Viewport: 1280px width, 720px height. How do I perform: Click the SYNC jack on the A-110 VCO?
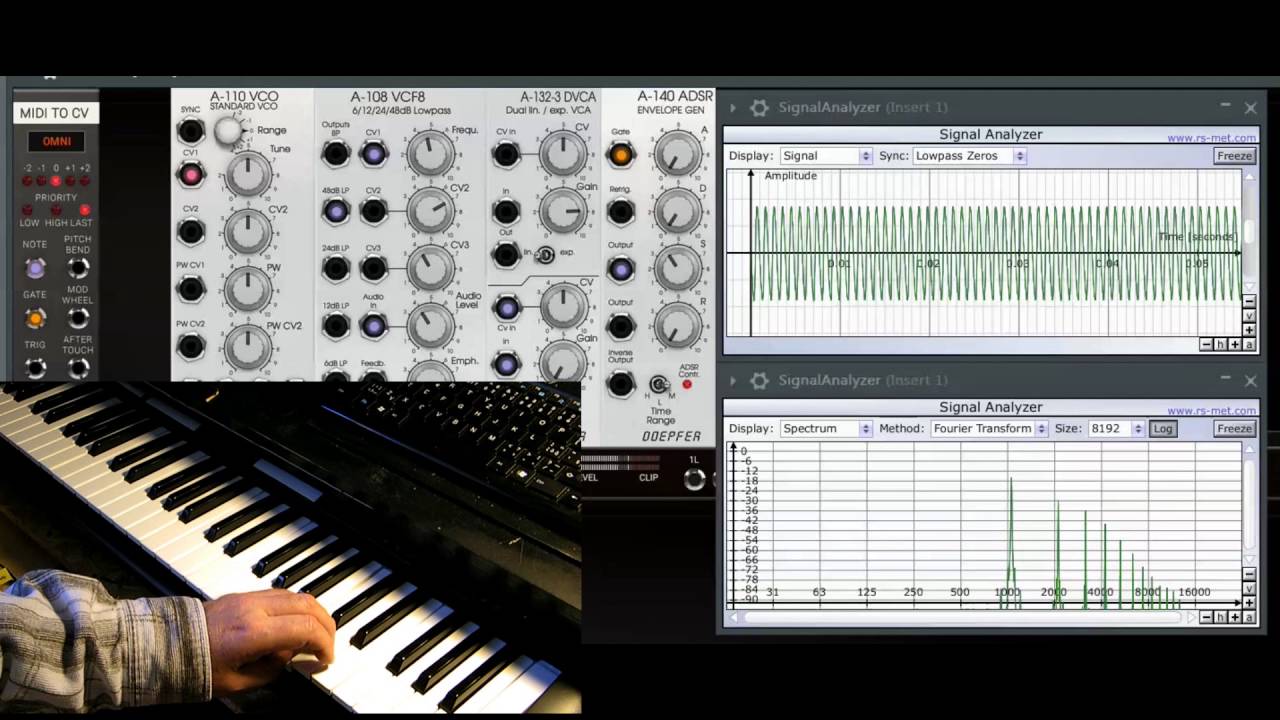(190, 131)
